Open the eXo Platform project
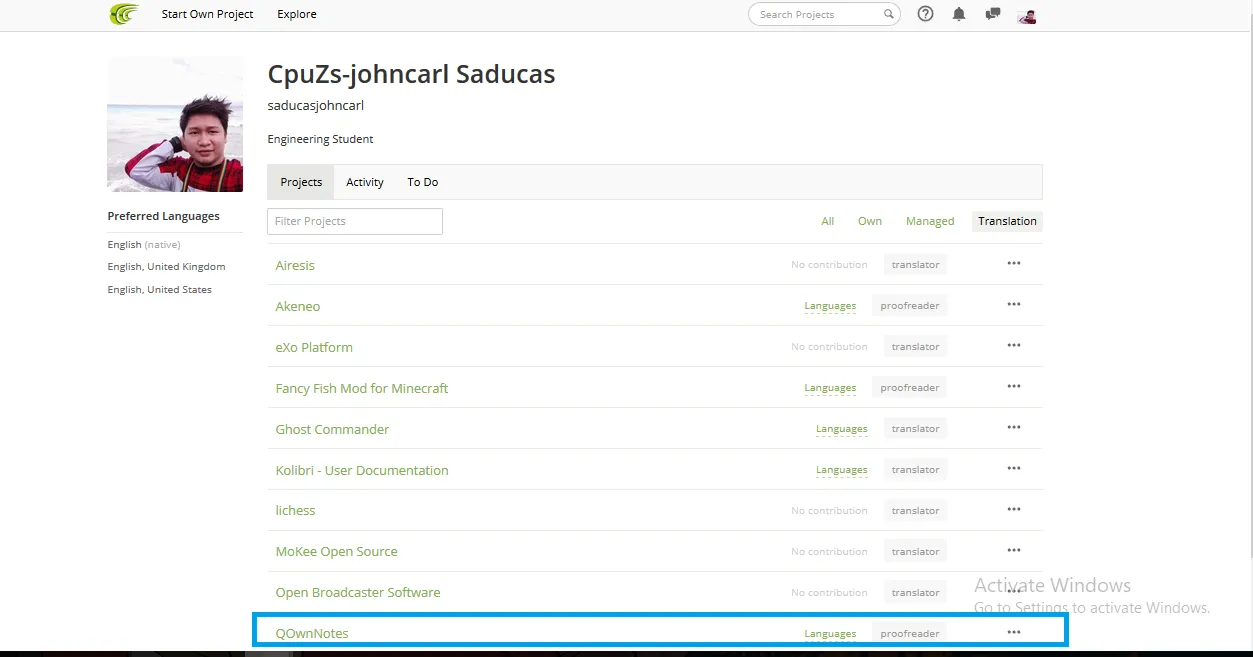 tap(314, 347)
